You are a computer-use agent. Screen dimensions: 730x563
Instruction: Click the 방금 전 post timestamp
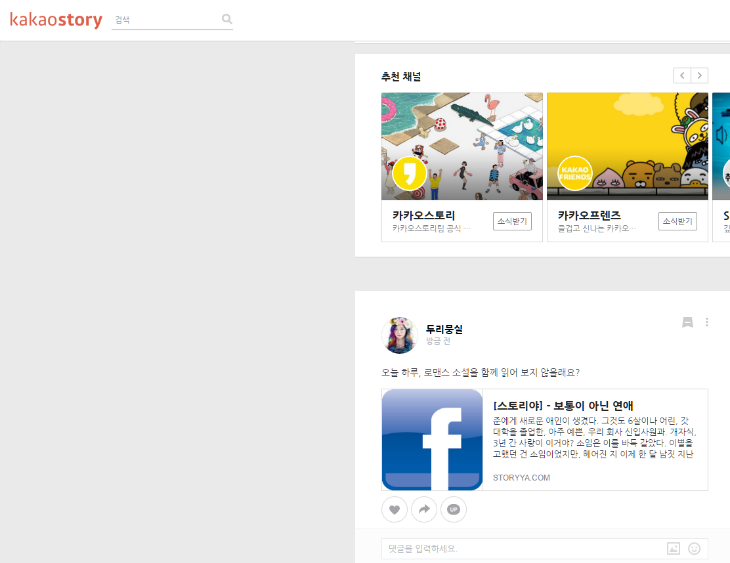pos(438,341)
